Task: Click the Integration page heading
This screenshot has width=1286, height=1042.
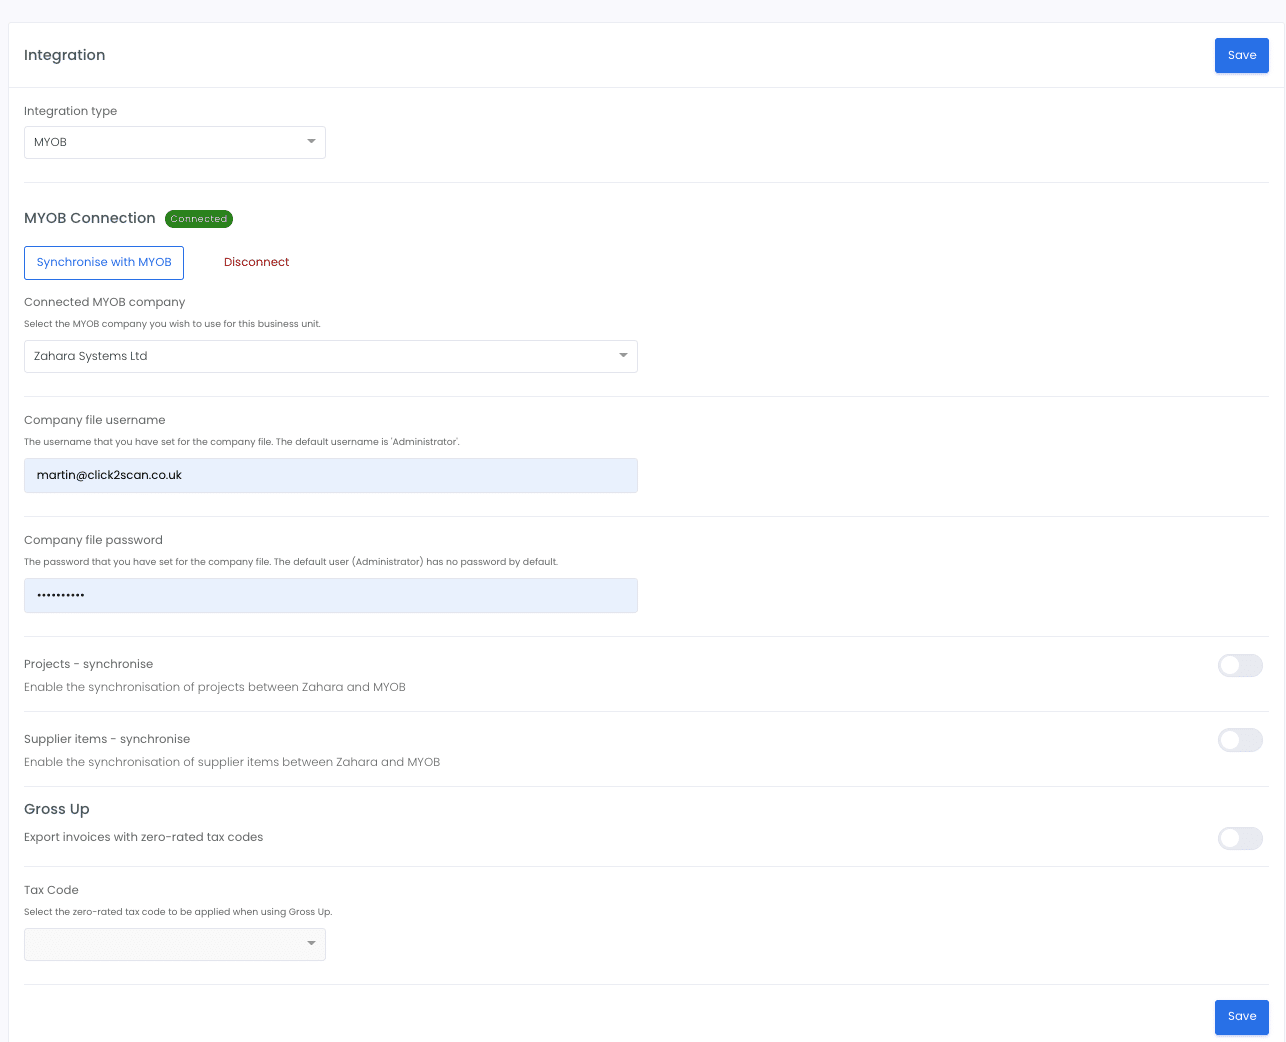Action: tap(65, 55)
